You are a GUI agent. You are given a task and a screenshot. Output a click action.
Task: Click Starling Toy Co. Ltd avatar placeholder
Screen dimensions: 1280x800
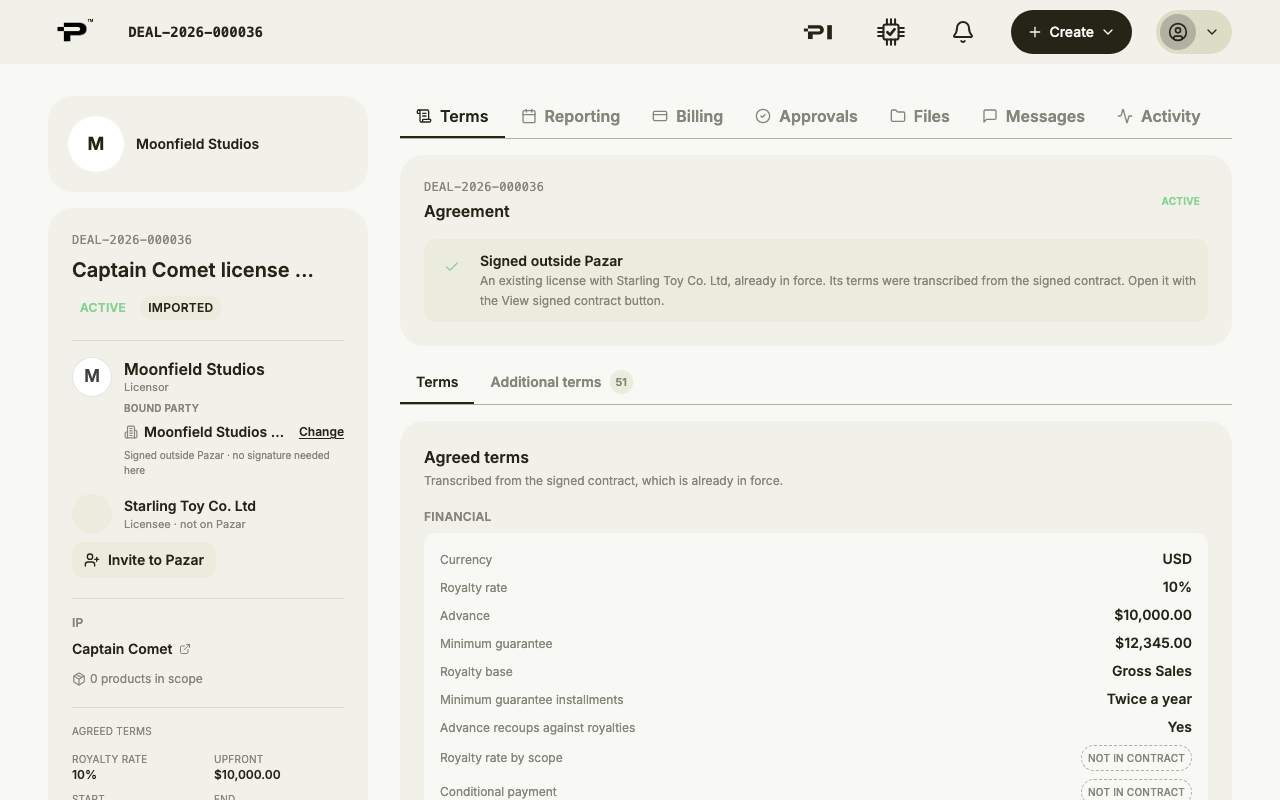pos(92,514)
